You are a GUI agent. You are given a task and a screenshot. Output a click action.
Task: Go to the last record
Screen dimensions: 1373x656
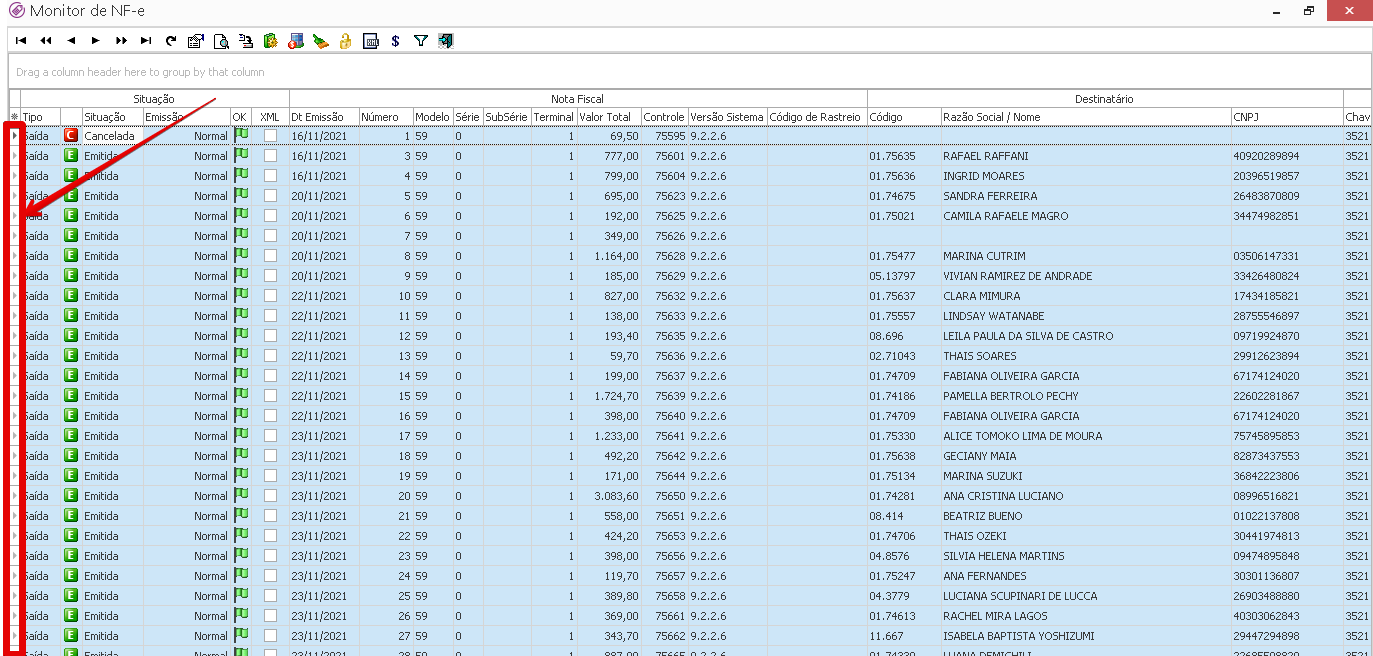tap(146, 41)
